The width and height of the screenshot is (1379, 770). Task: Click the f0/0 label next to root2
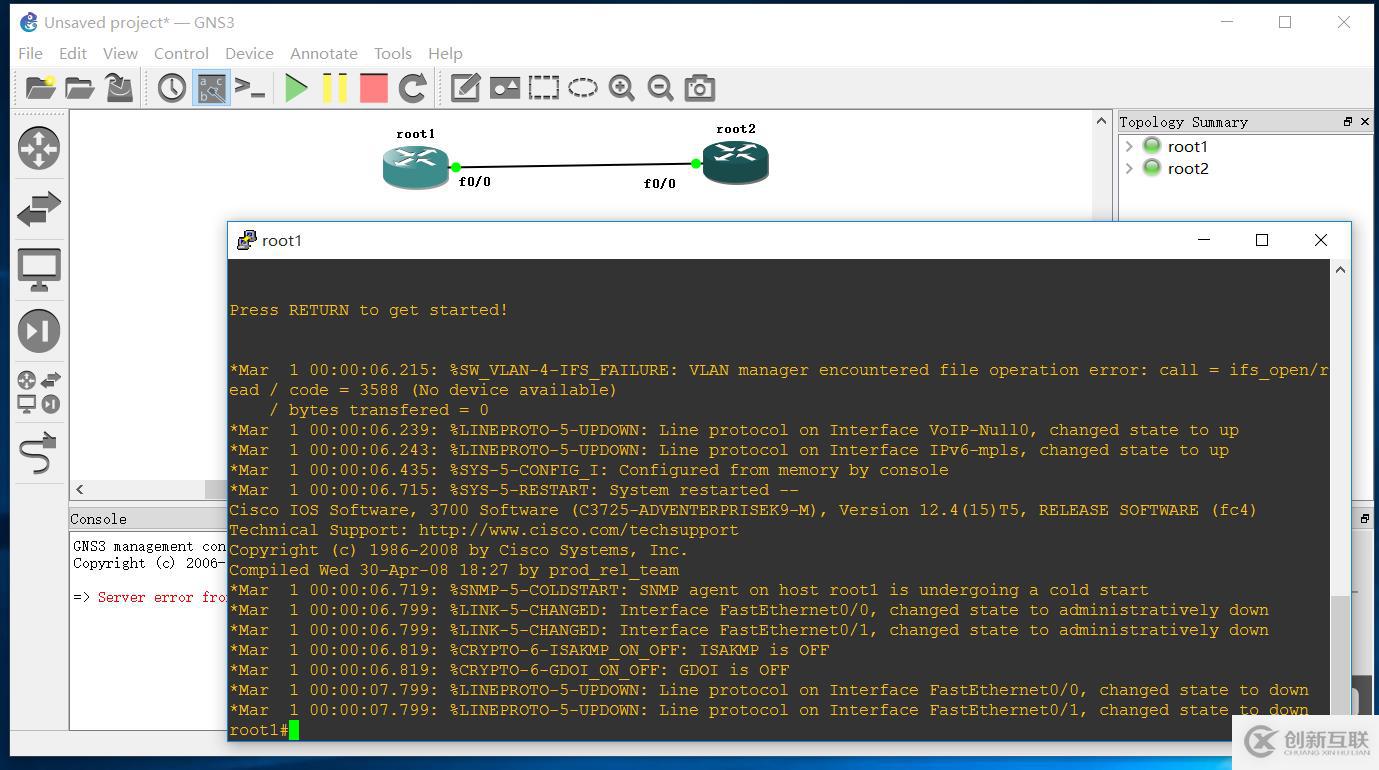(660, 184)
